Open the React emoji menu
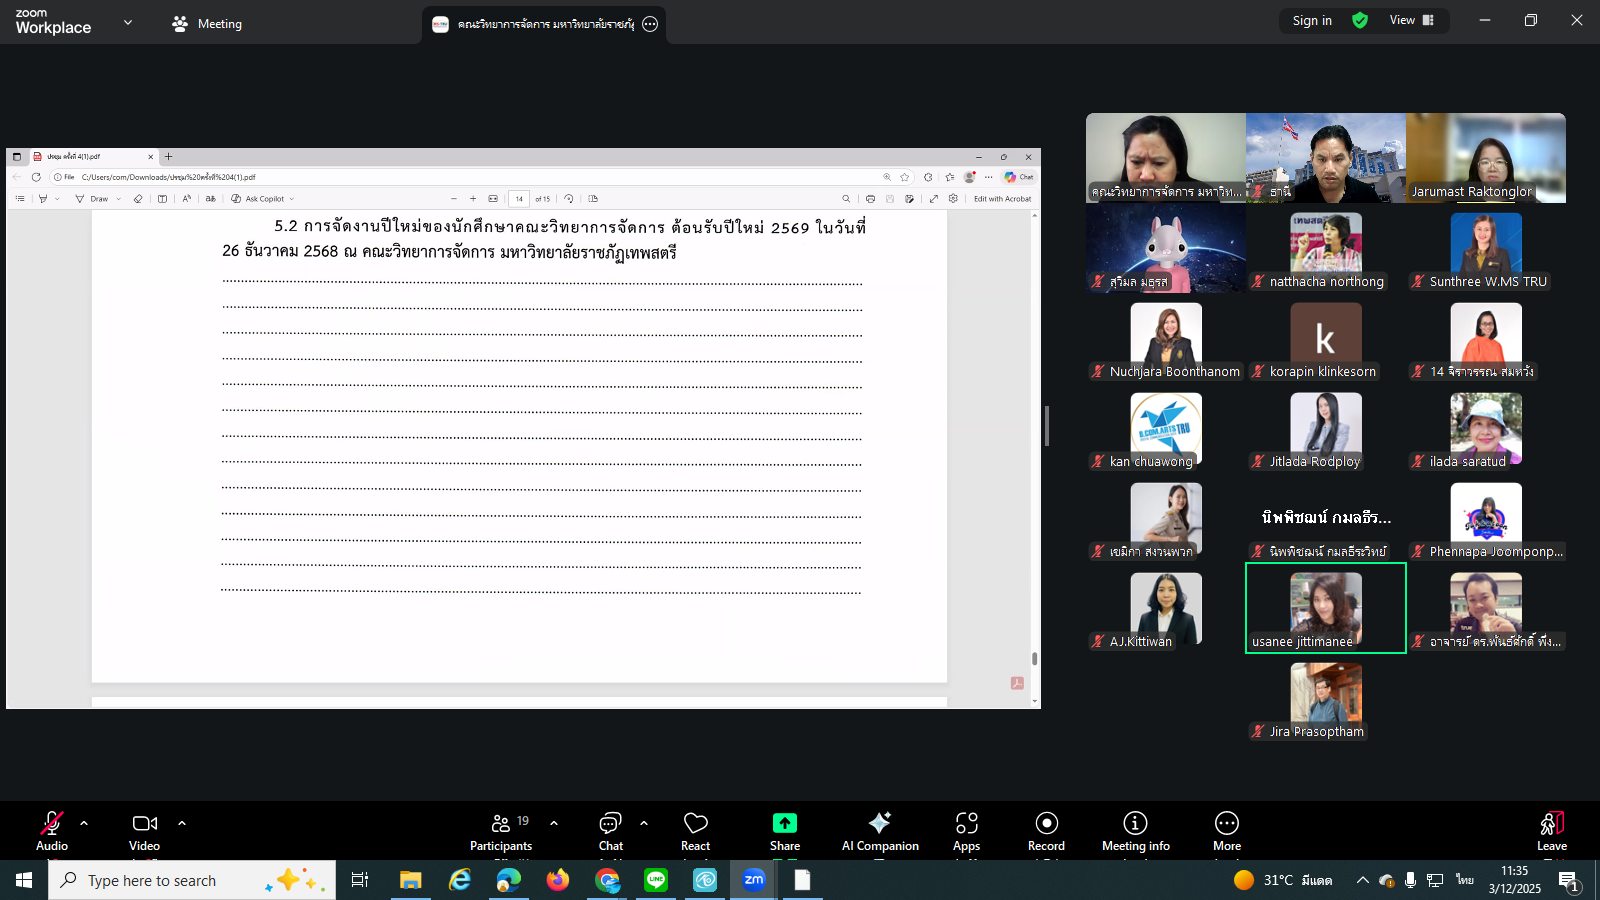 [x=695, y=832]
